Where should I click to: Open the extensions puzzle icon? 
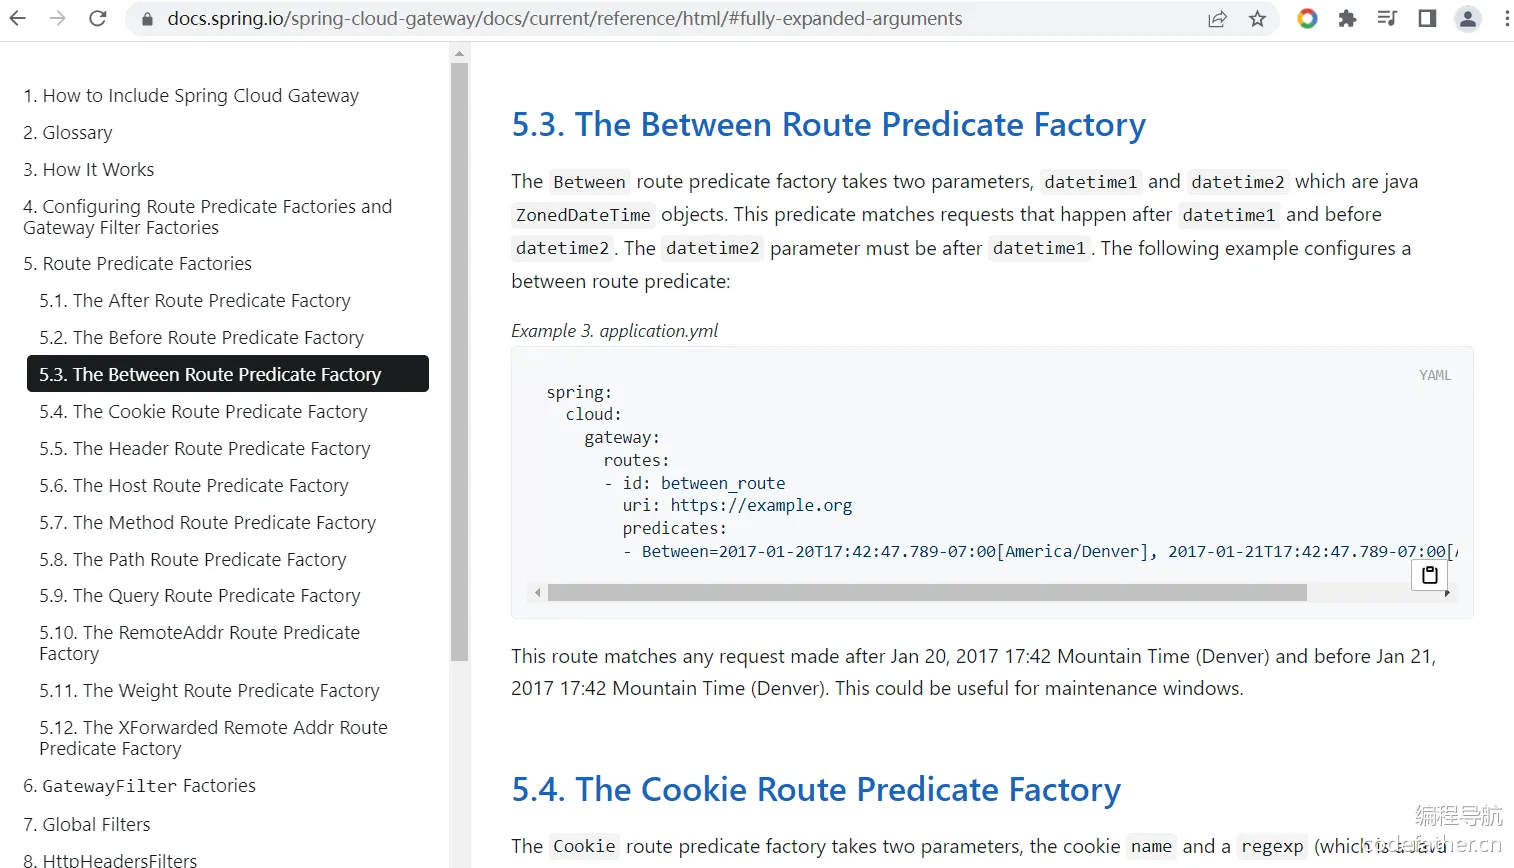point(1347,18)
